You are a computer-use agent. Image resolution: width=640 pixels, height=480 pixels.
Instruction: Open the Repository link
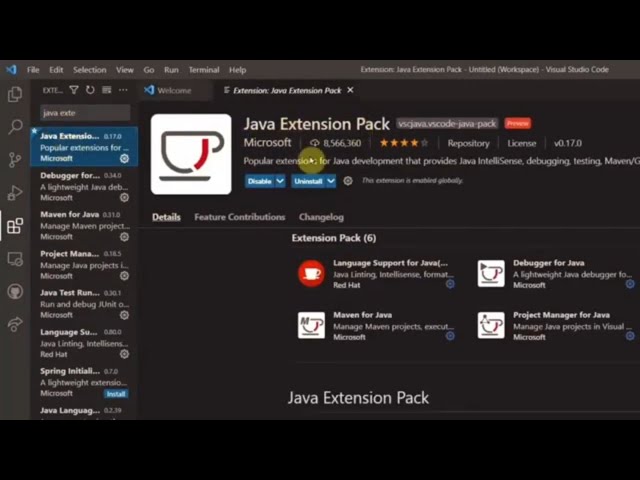468,143
